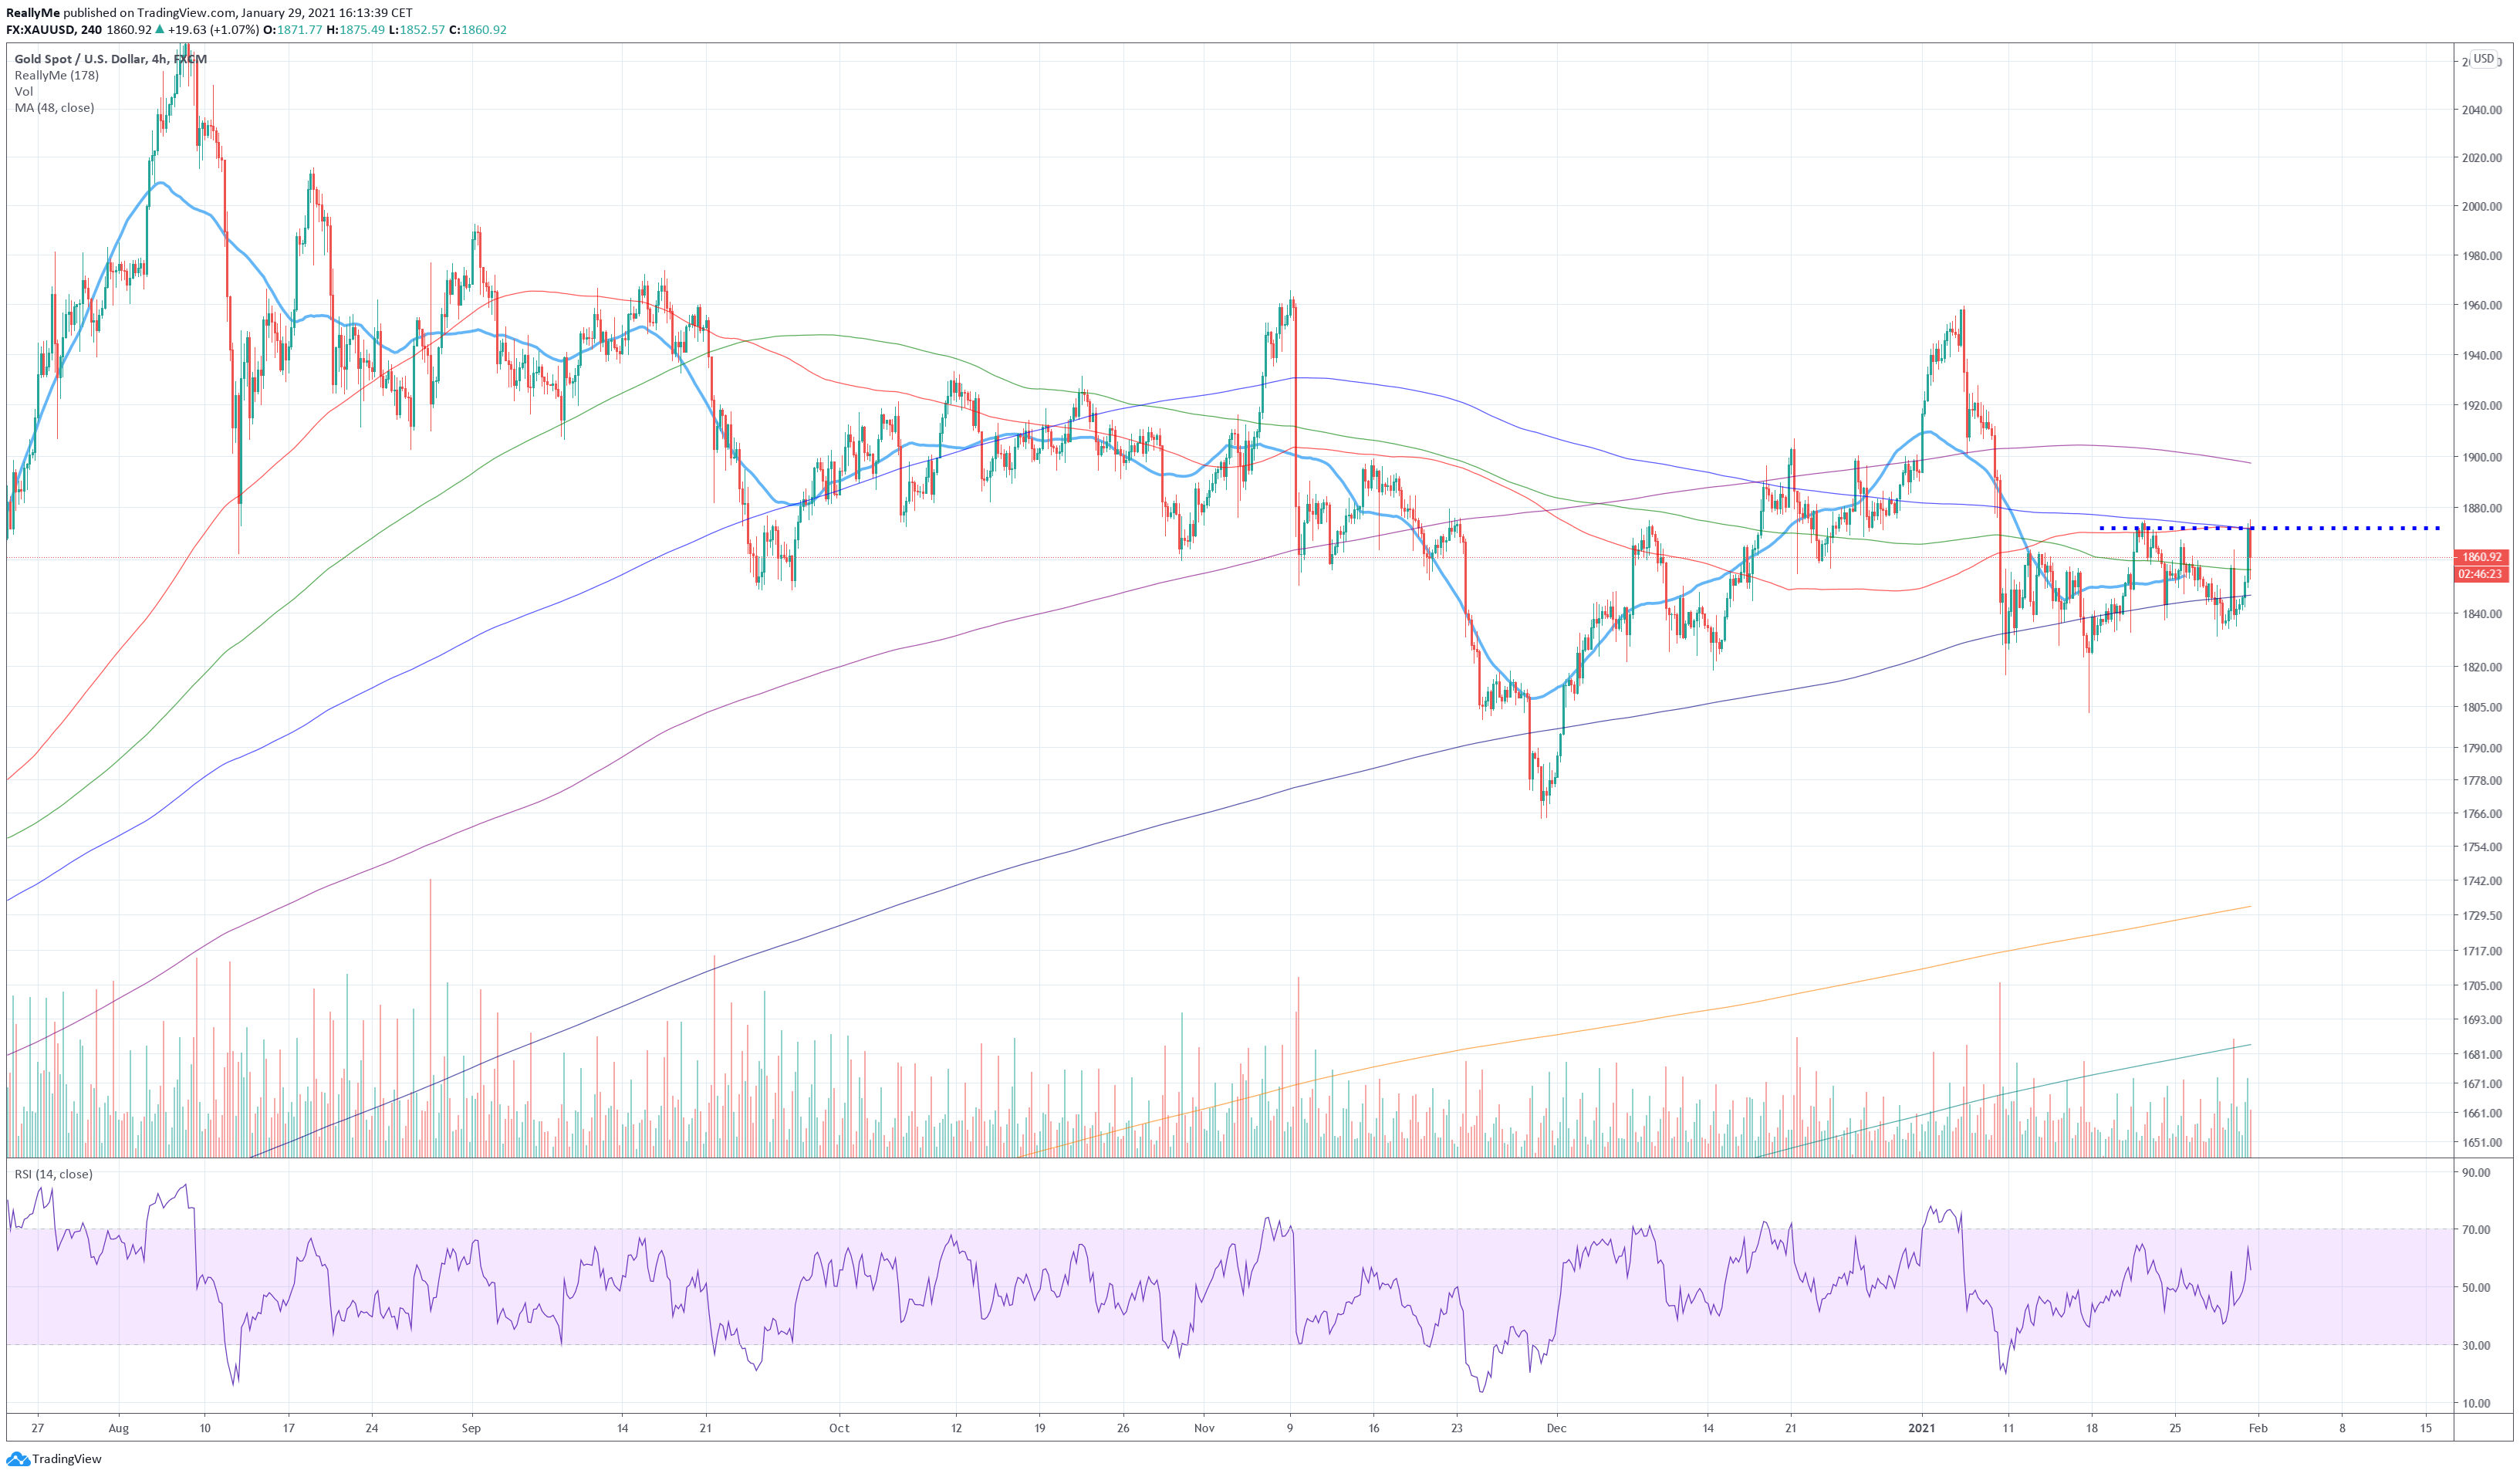The image size is (2520, 1477).
Task: Click the 1840.00 price axis label
Action: pos(2481,614)
